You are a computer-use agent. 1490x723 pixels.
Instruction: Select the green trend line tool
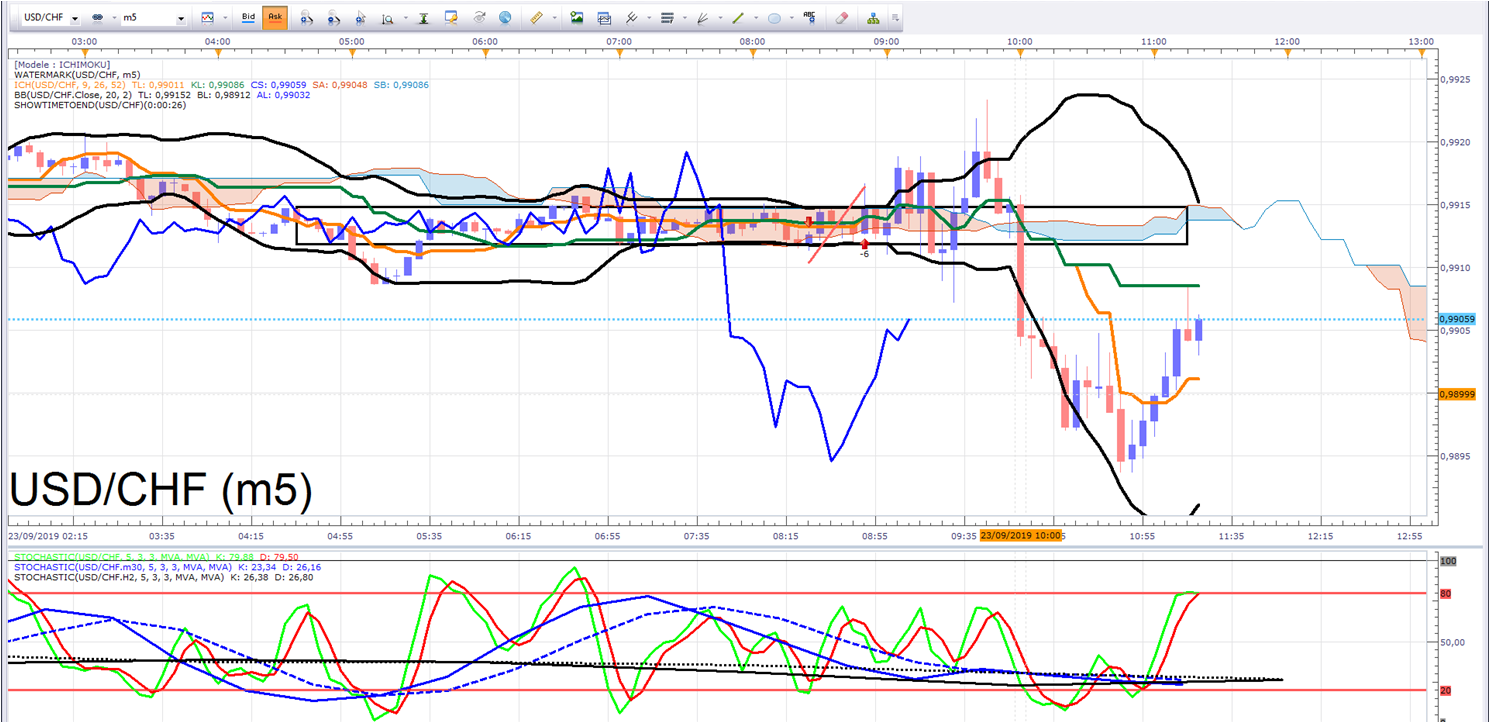[x=738, y=18]
